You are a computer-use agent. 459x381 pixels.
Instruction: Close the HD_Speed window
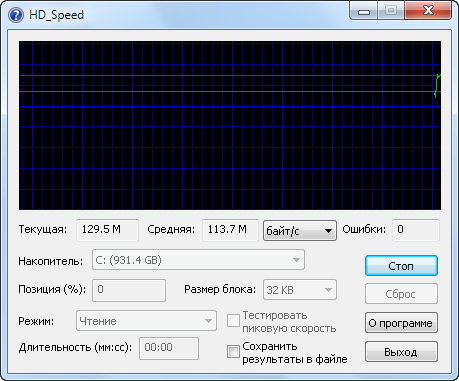[428, 11]
